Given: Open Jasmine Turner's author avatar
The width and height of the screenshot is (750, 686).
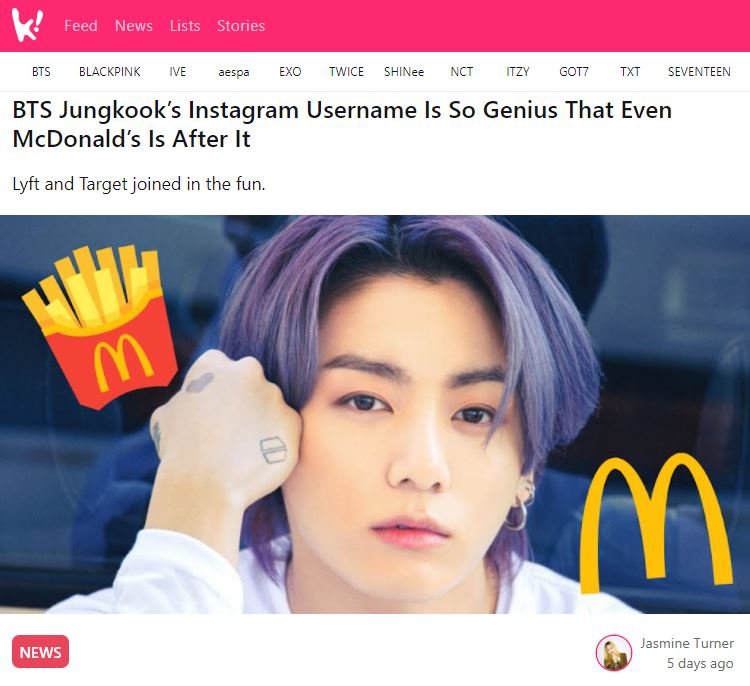Looking at the screenshot, I should [614, 653].
